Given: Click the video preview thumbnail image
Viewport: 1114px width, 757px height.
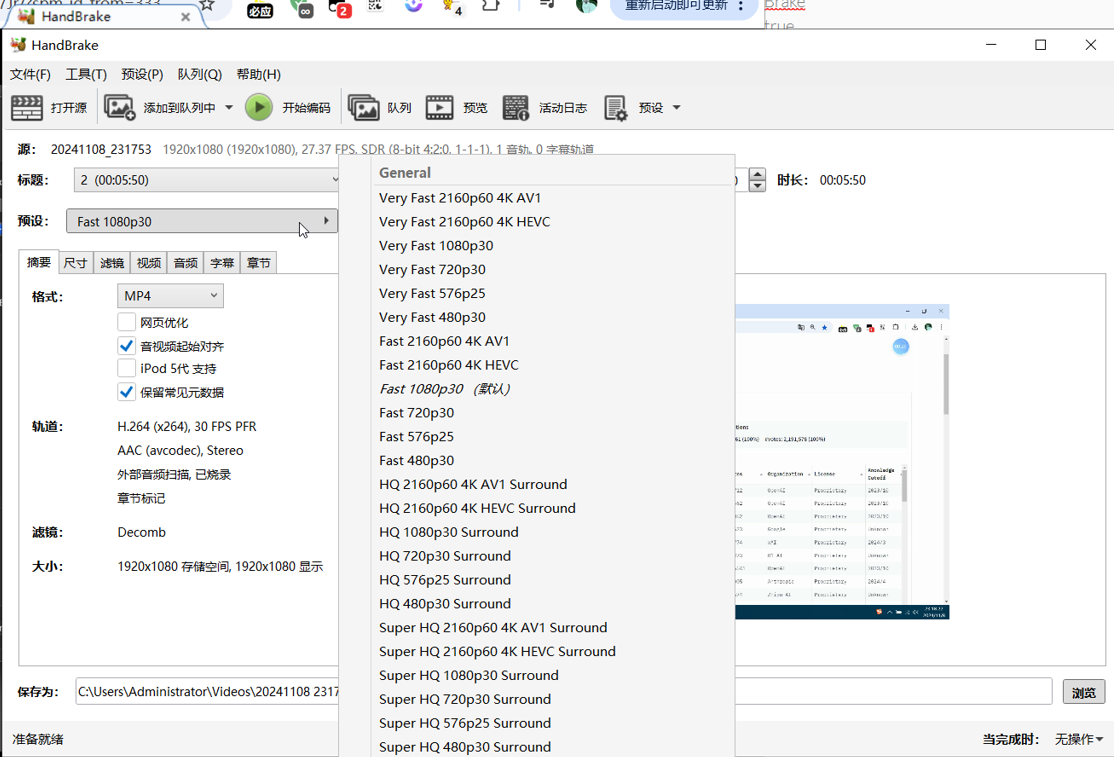Looking at the screenshot, I should coord(842,462).
